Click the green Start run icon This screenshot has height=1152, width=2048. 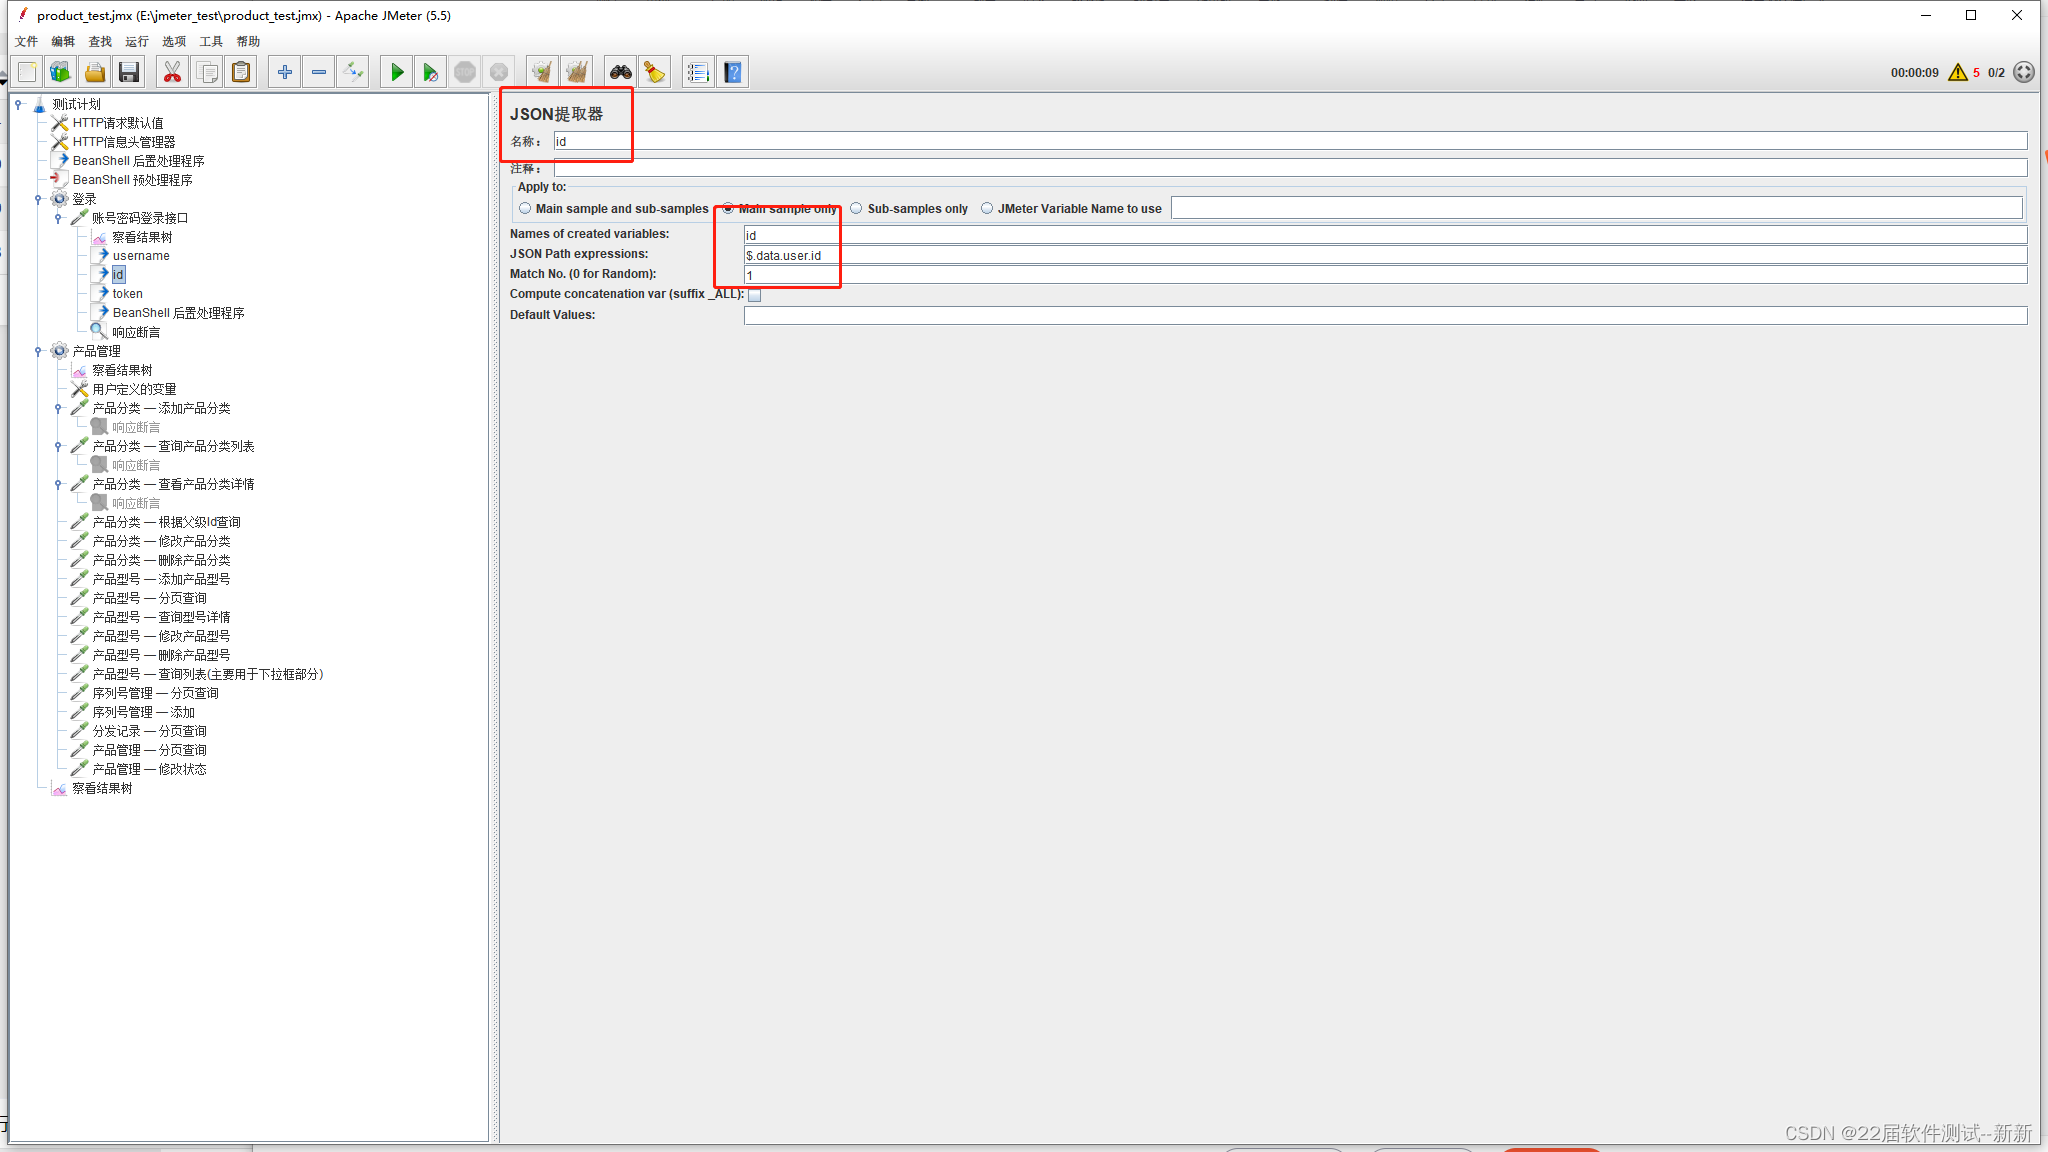(397, 72)
